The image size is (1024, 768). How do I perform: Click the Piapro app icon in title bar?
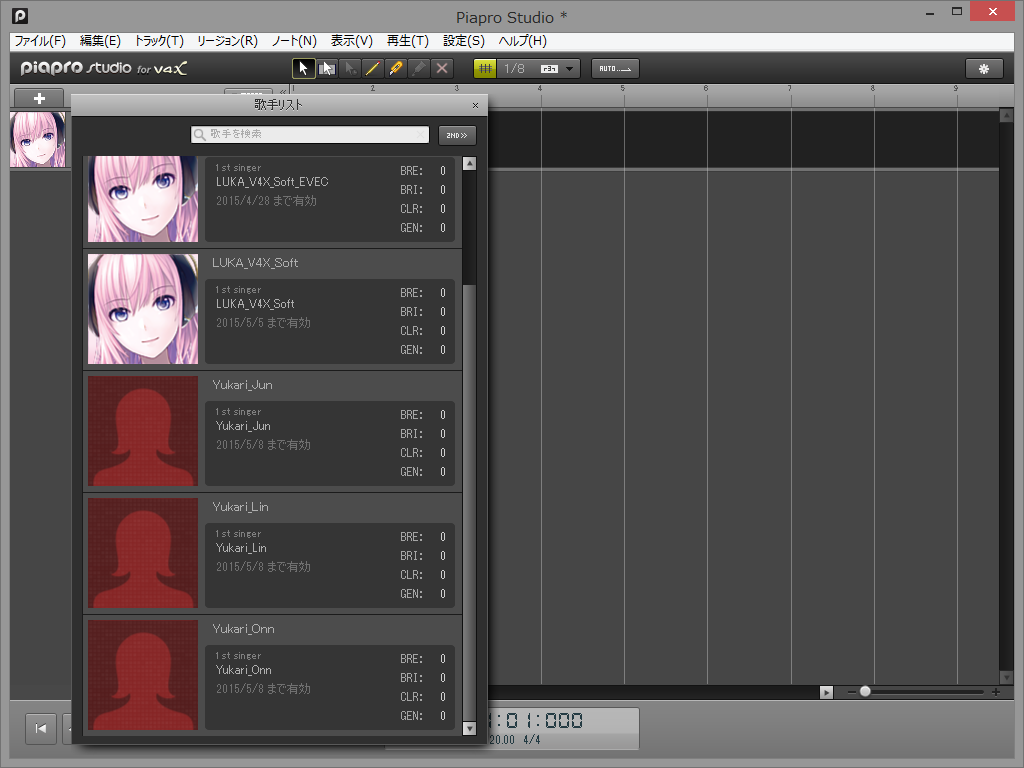(20, 16)
